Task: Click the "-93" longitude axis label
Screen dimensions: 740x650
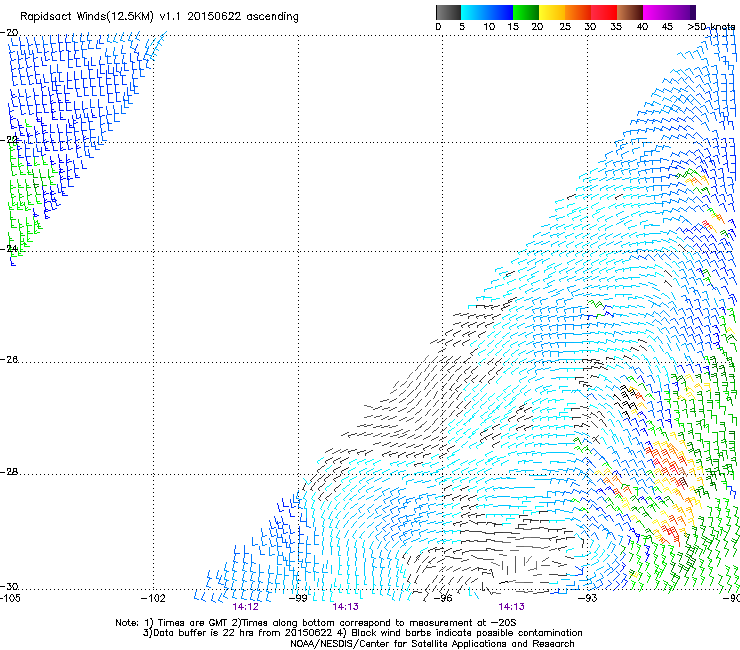Action: (x=588, y=598)
